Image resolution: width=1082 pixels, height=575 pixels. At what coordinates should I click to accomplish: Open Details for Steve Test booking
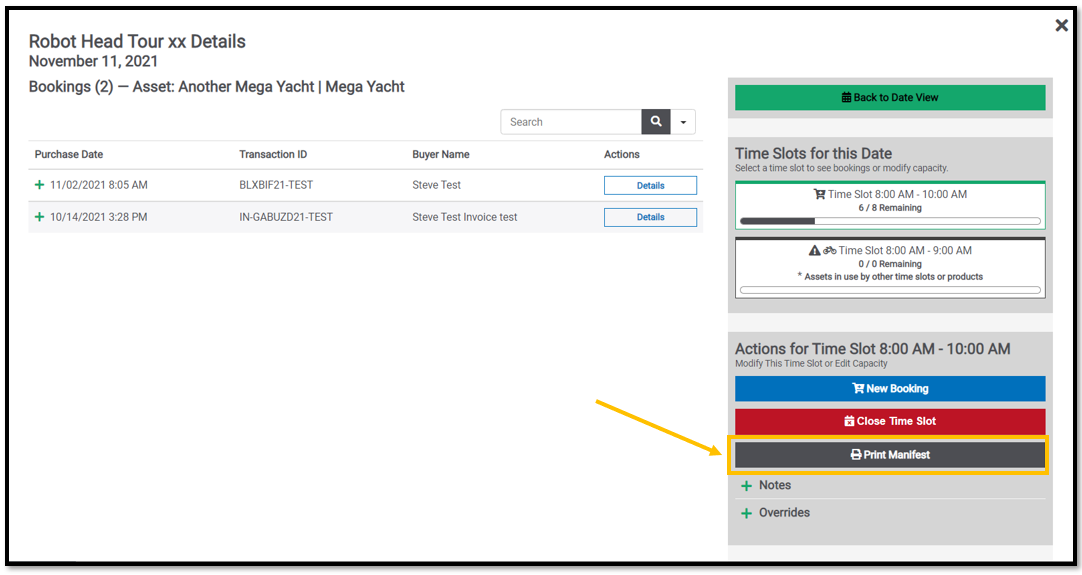[650, 186]
